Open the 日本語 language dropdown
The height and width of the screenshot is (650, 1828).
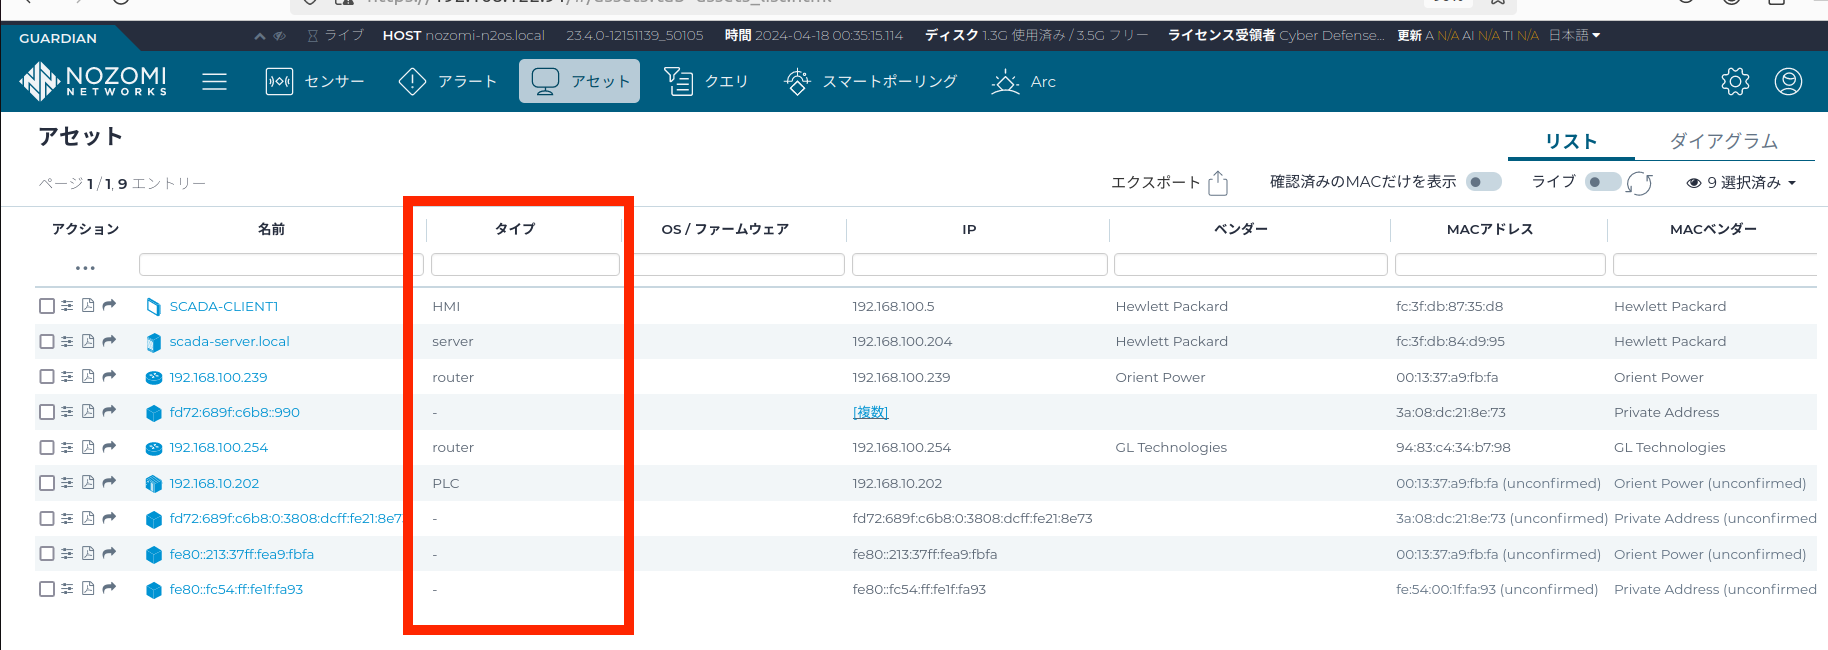point(1574,35)
